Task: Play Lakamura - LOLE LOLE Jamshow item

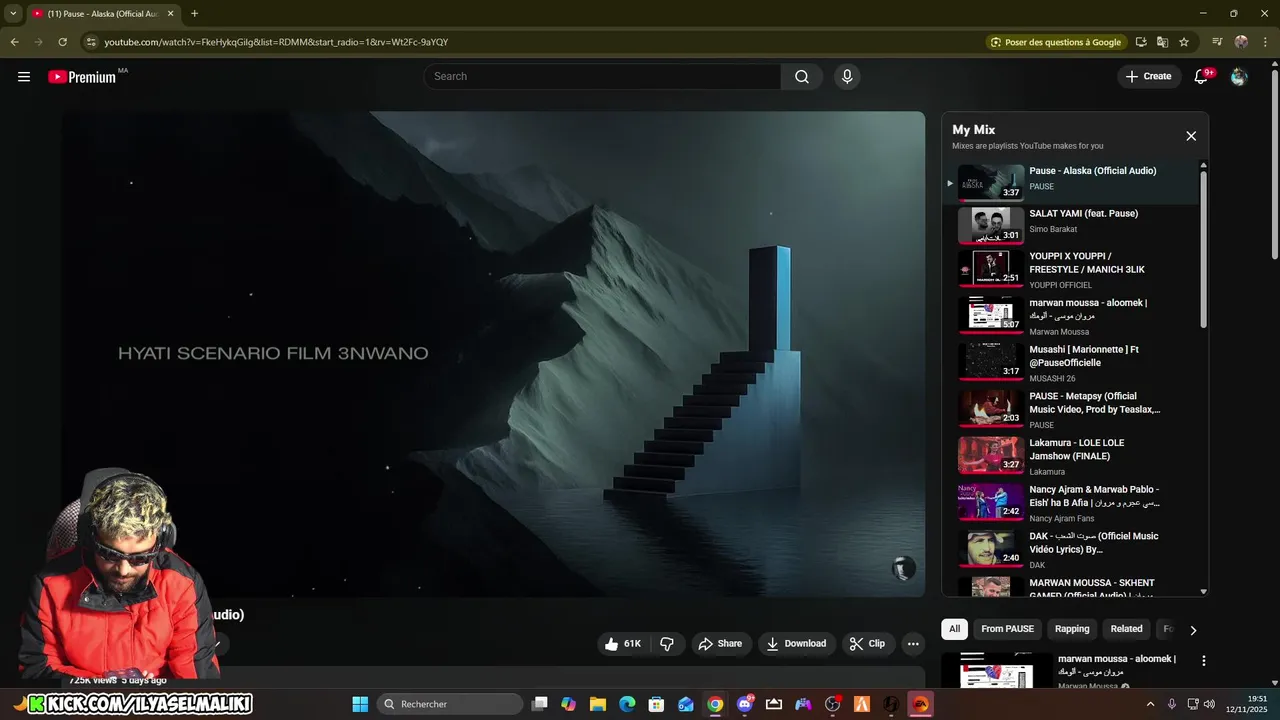Action: point(1071,455)
